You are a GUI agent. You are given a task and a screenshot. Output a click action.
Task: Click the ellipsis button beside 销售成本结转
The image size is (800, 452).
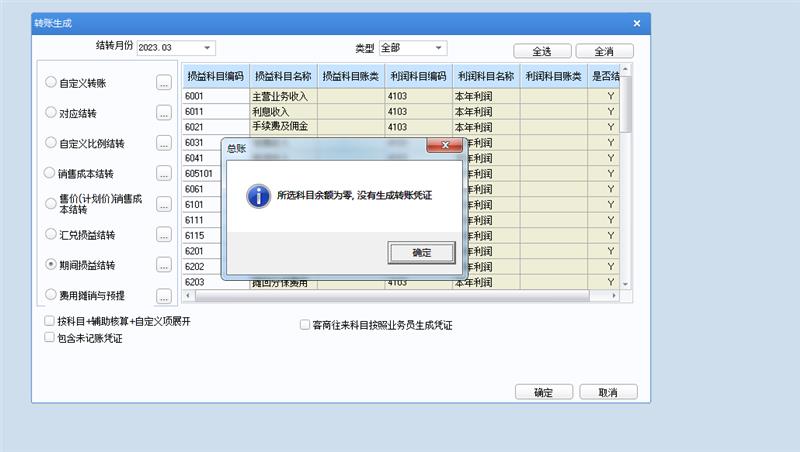tap(164, 173)
